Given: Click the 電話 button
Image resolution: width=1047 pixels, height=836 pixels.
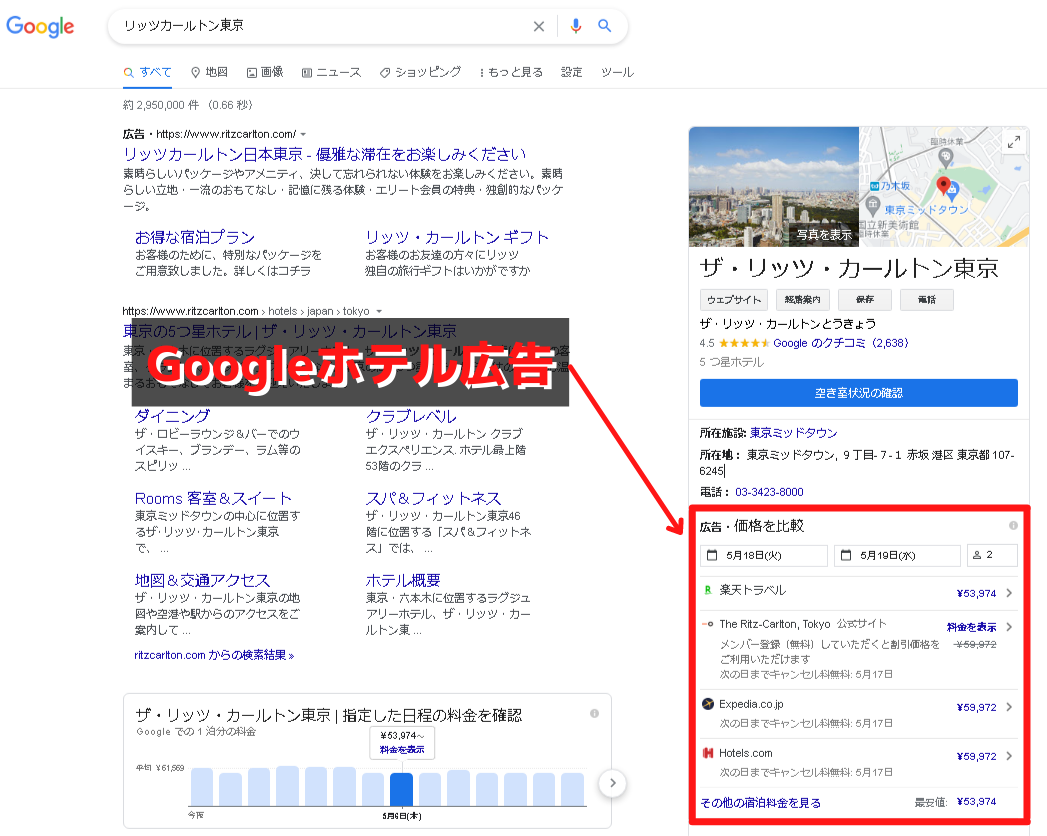Looking at the screenshot, I should coord(927,300).
